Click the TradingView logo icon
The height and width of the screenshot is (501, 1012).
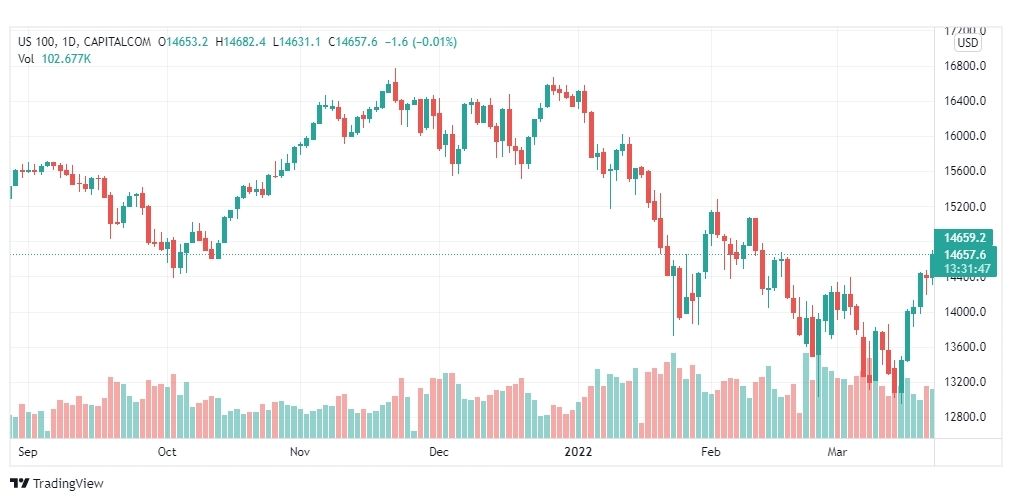[x=20, y=483]
